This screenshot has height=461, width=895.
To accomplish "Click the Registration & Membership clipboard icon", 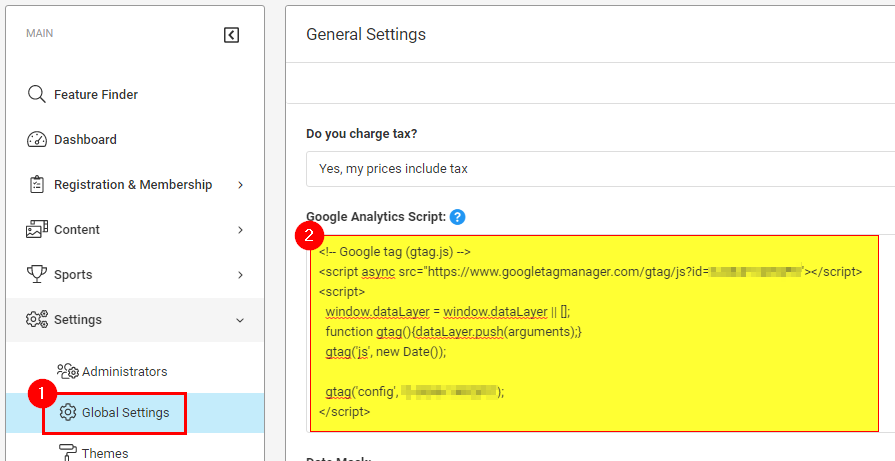I will (37, 184).
